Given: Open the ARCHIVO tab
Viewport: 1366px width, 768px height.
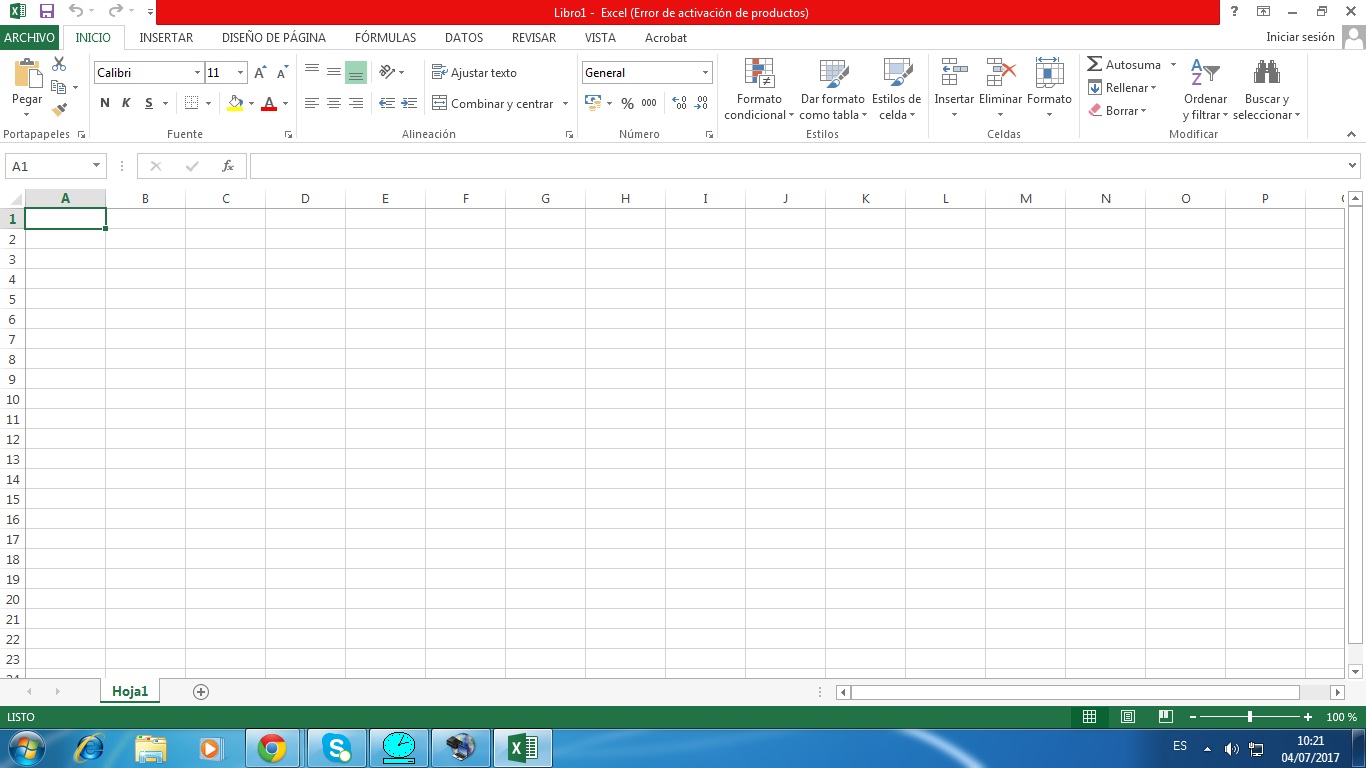Looking at the screenshot, I should point(29,38).
